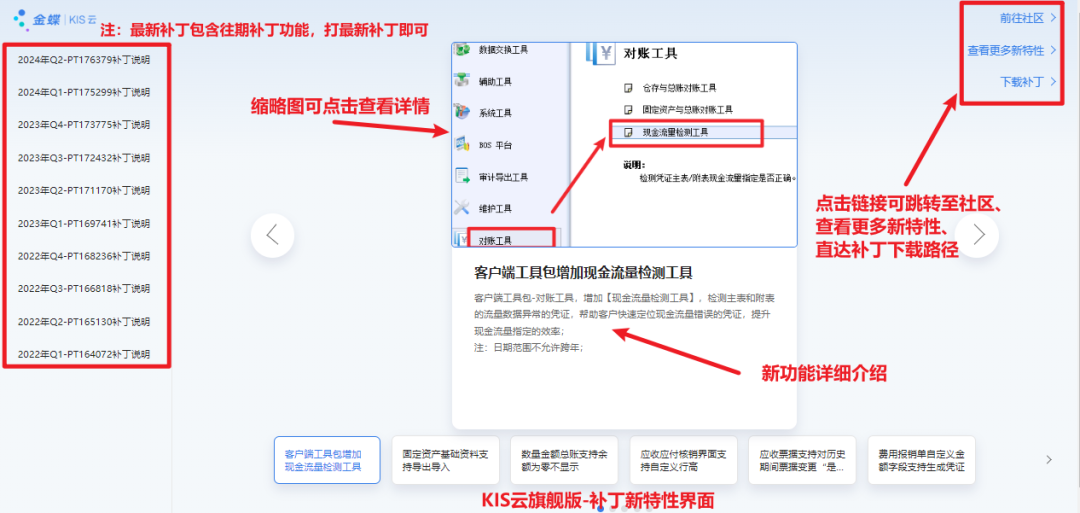Go to the previous feature slide arrow
The image size is (1080, 513).
(273, 235)
